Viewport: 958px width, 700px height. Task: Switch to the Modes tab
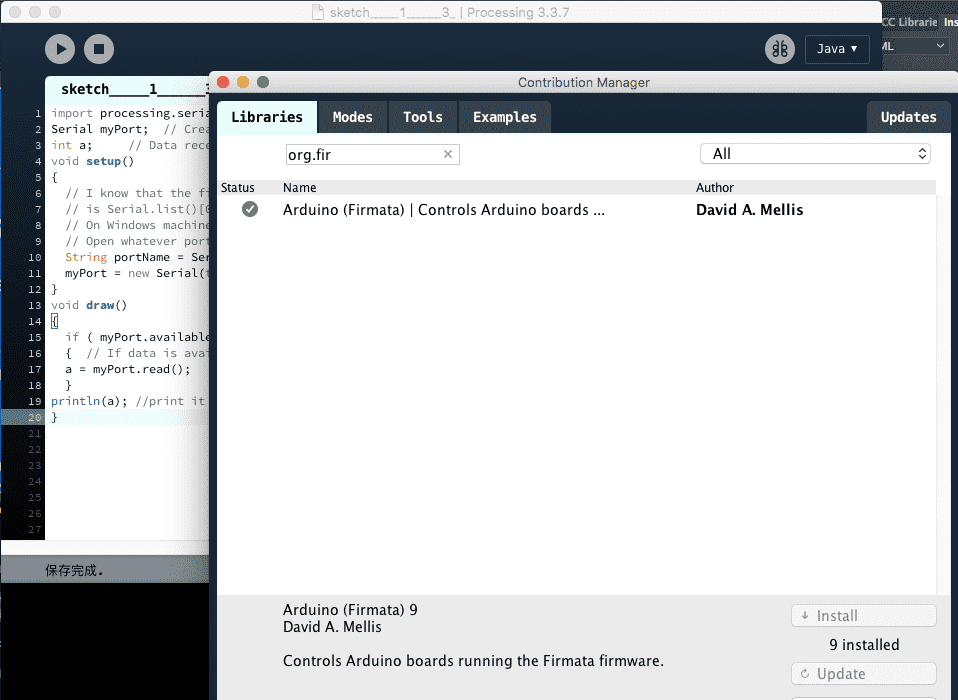click(x=353, y=117)
